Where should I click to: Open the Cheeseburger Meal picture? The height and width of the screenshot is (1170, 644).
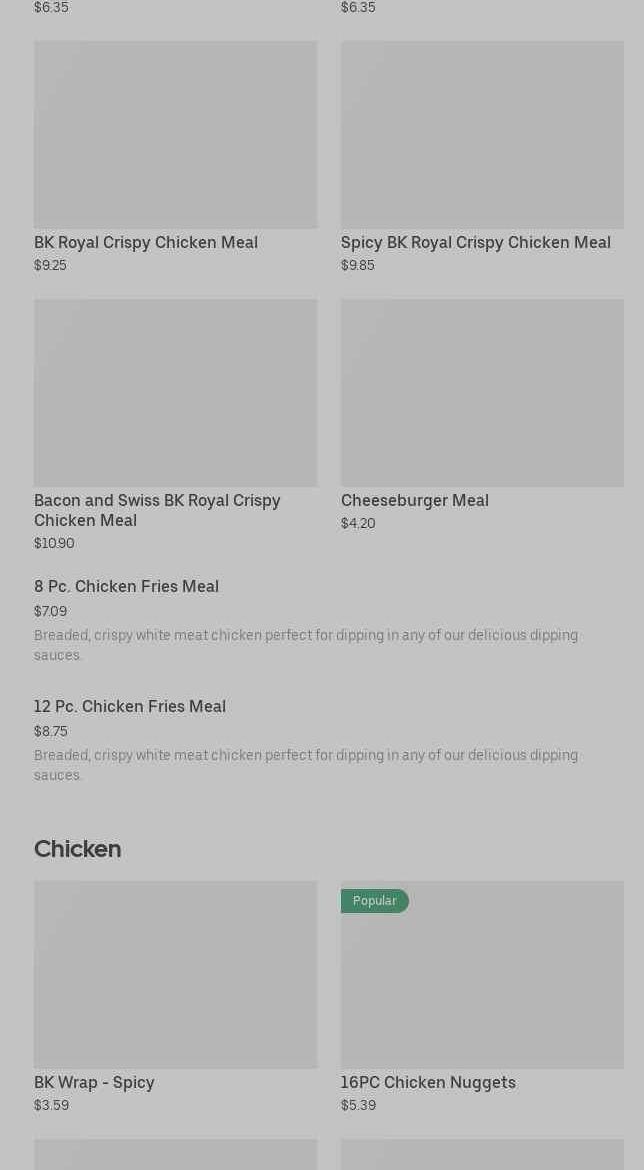click(482, 392)
